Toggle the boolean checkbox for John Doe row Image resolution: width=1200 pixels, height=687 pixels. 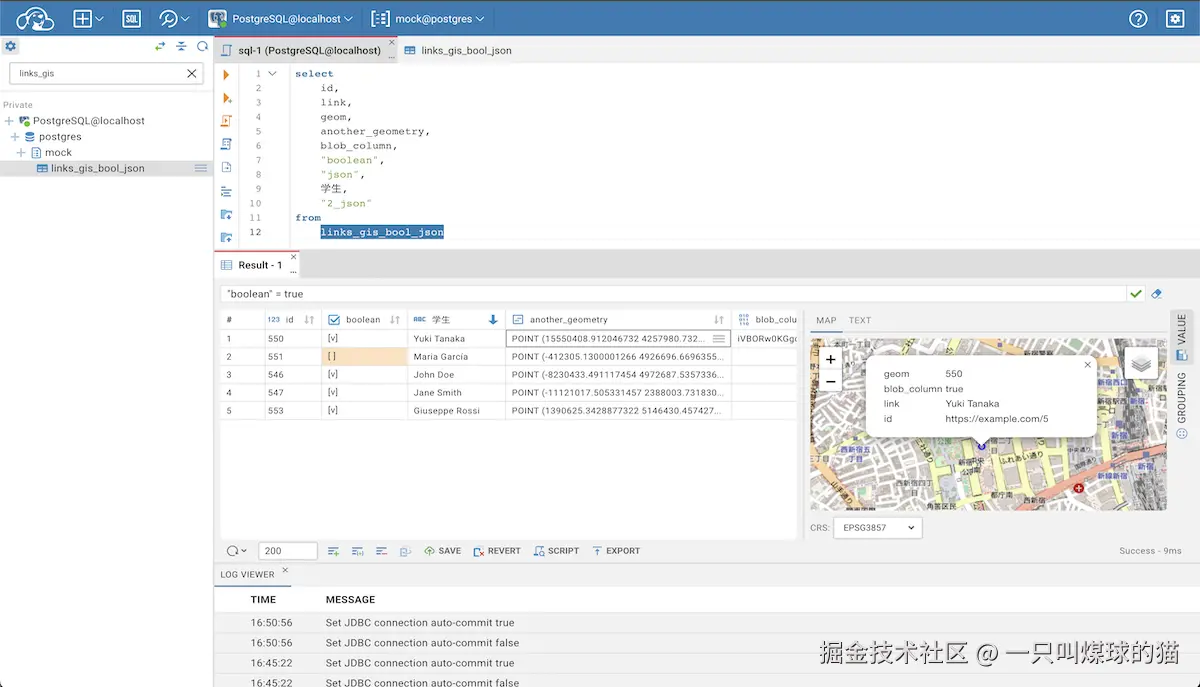pos(333,375)
